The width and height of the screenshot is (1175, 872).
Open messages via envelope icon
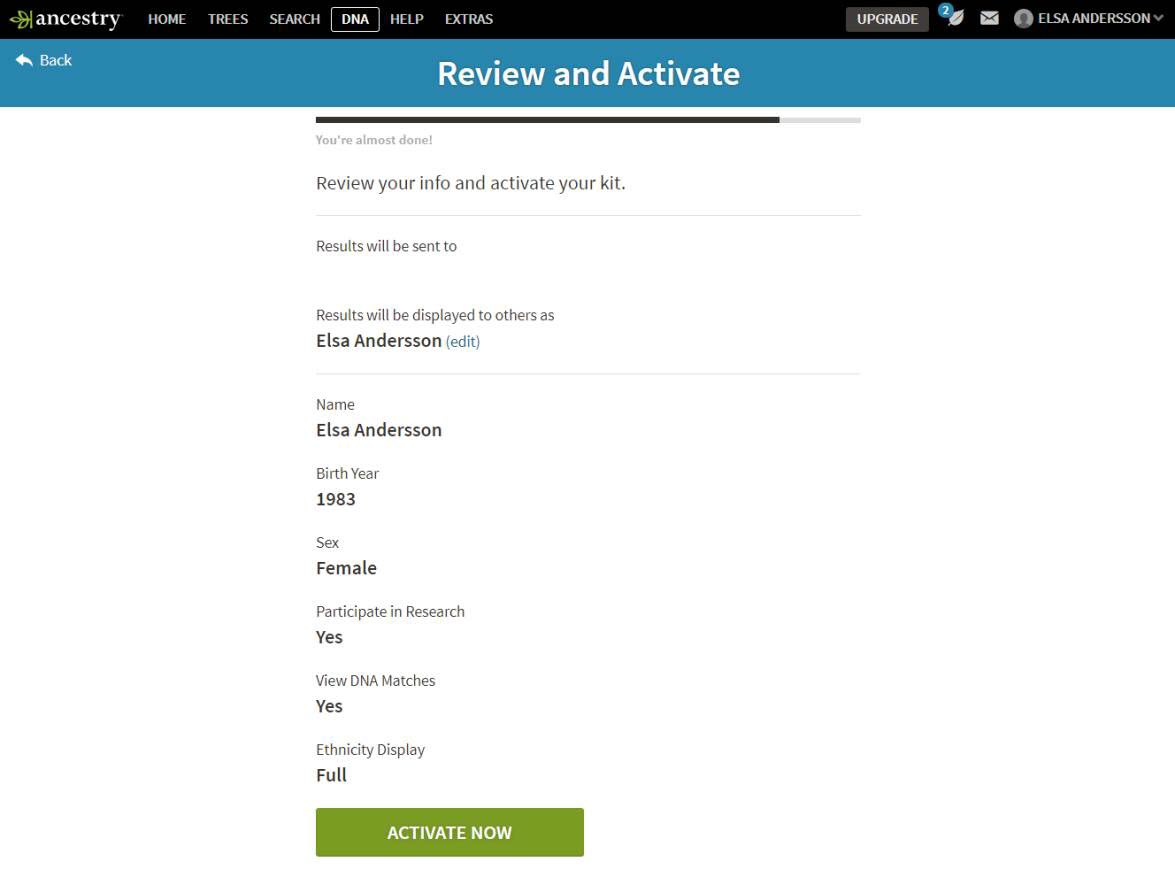[x=989, y=18]
